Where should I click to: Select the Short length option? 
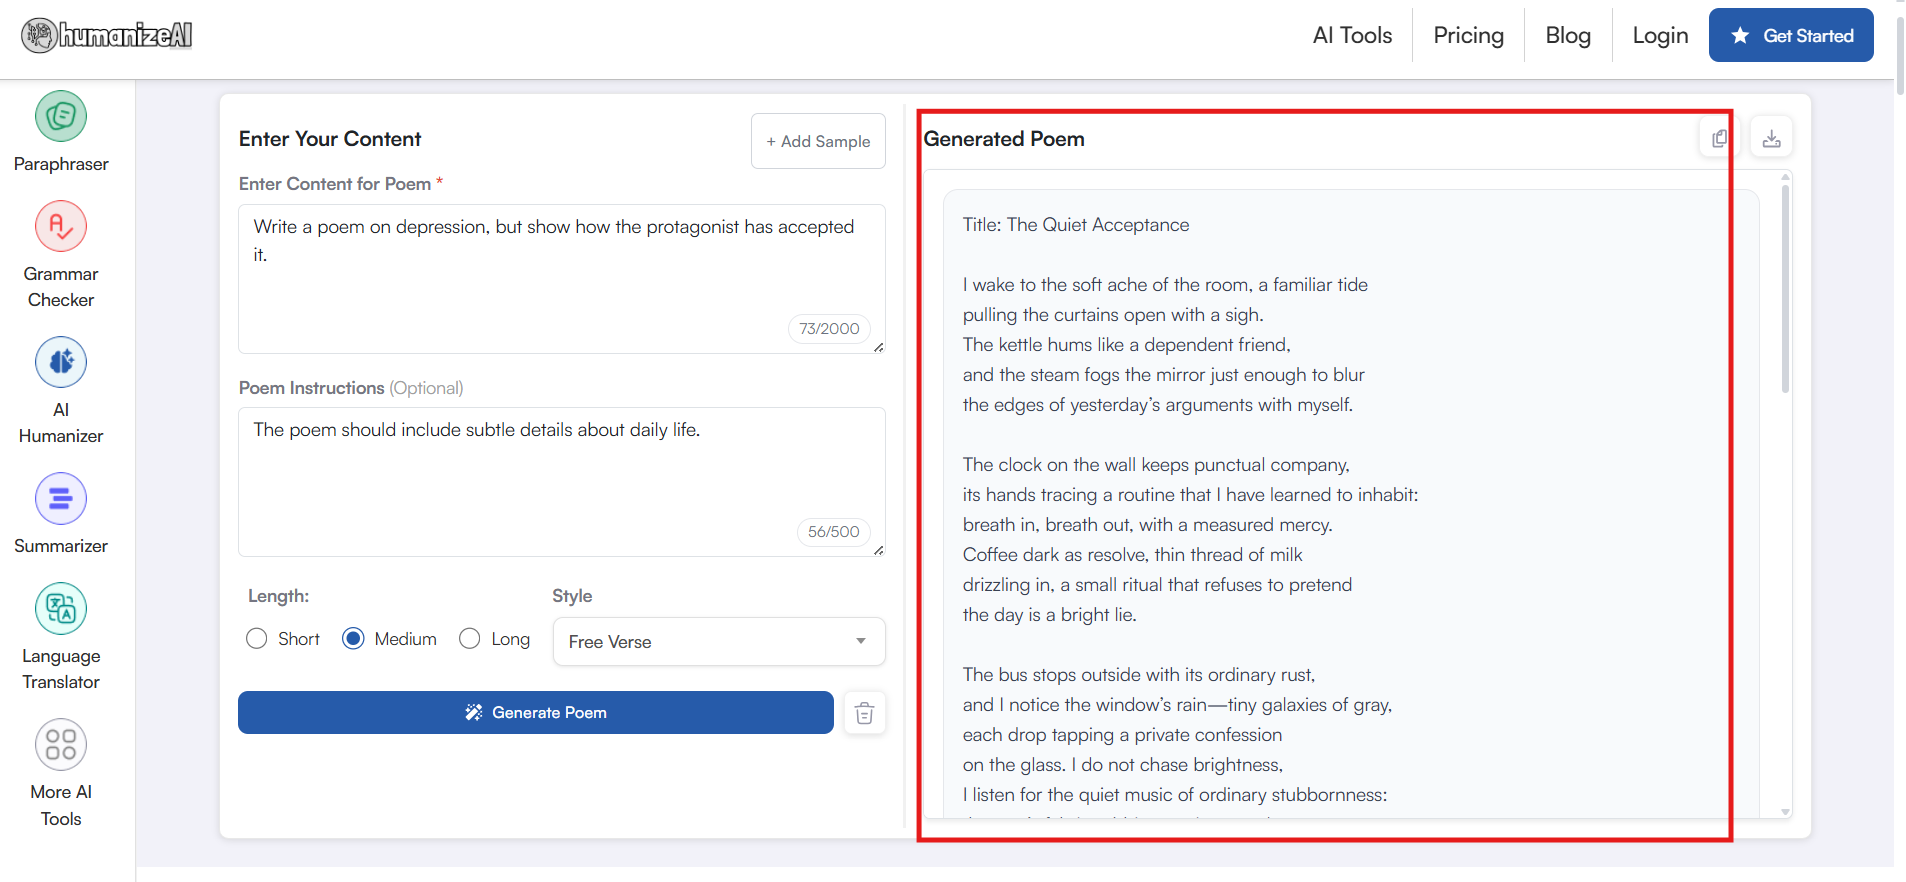(x=257, y=639)
